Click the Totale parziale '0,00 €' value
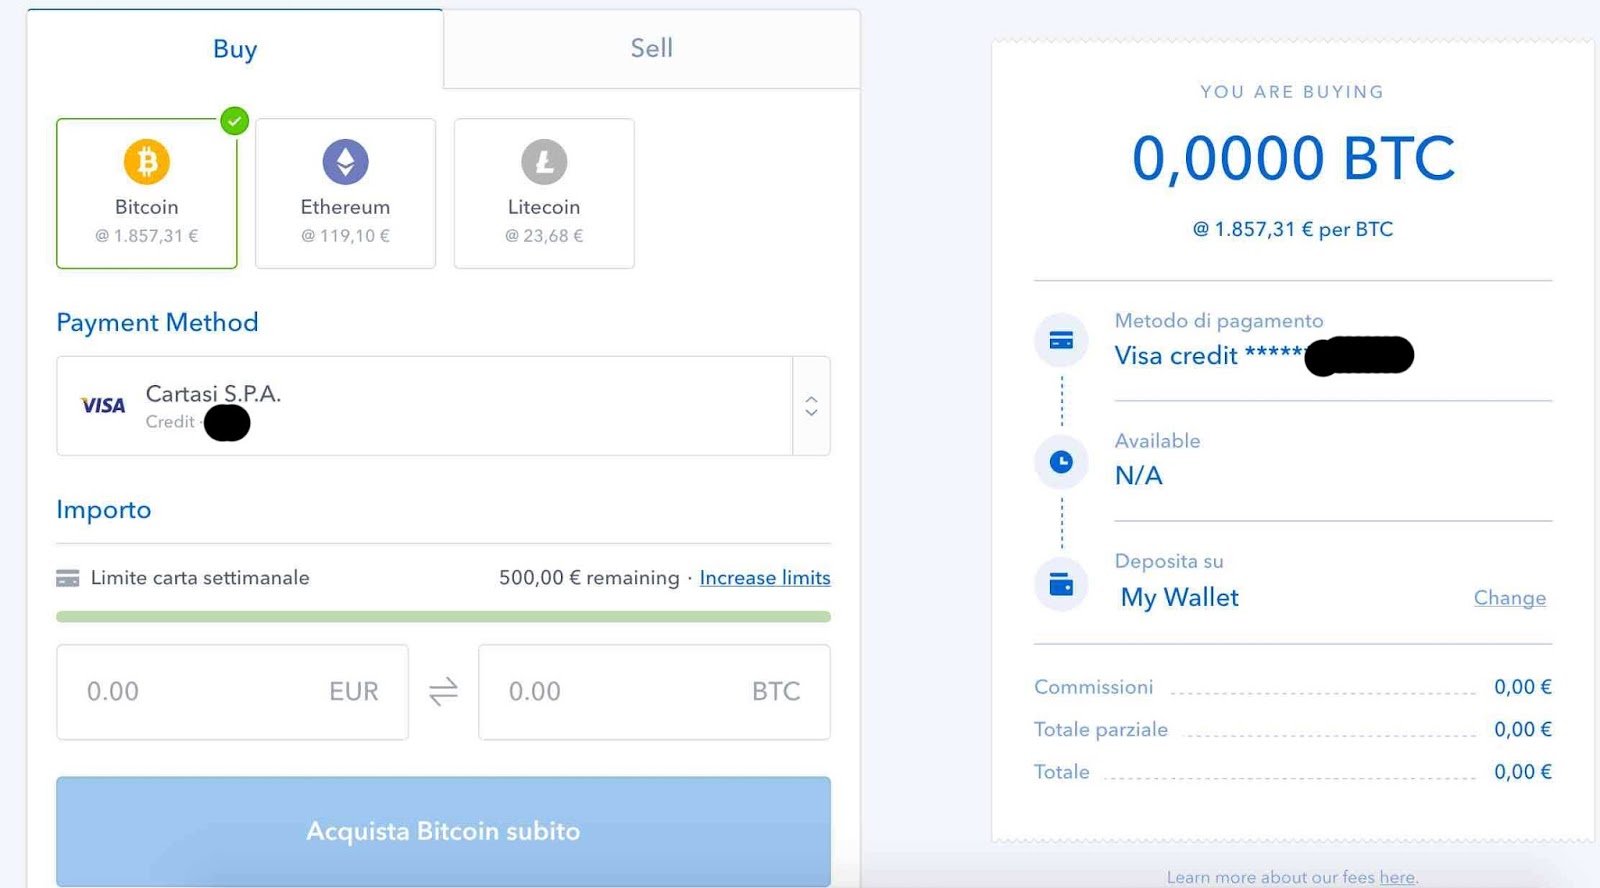Viewport: 1600px width, 888px height. [x=1523, y=730]
